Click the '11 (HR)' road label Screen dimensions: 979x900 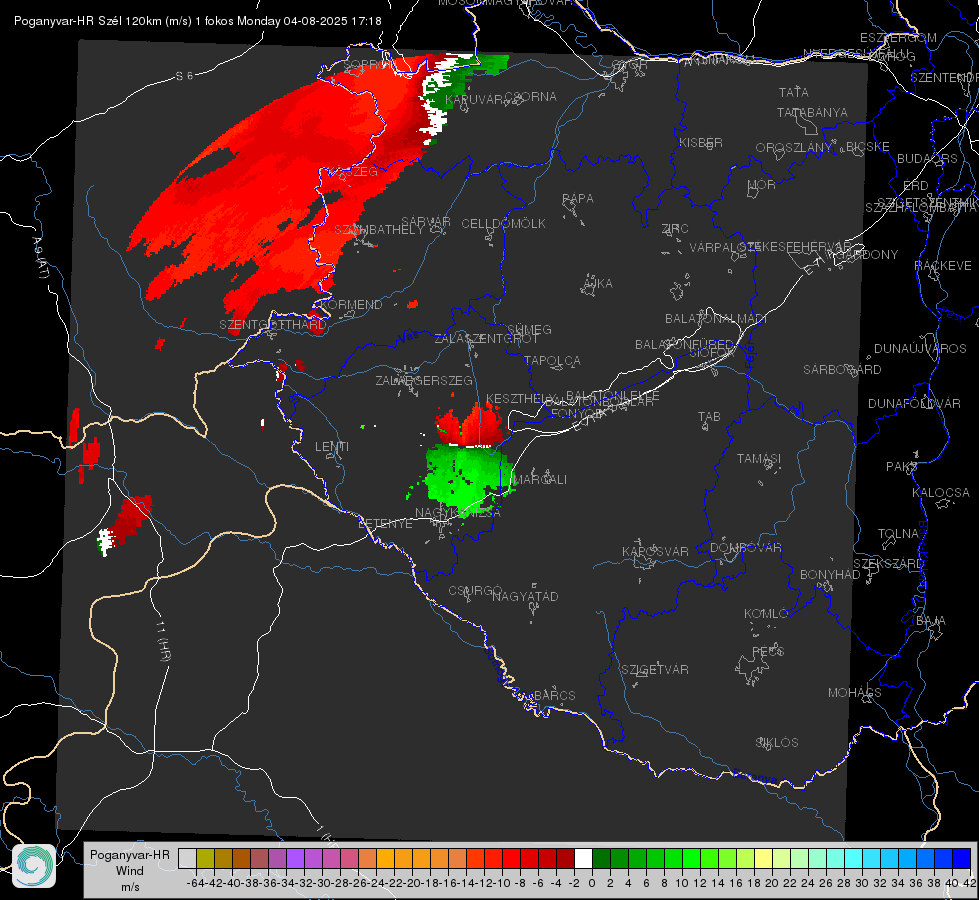point(163,641)
